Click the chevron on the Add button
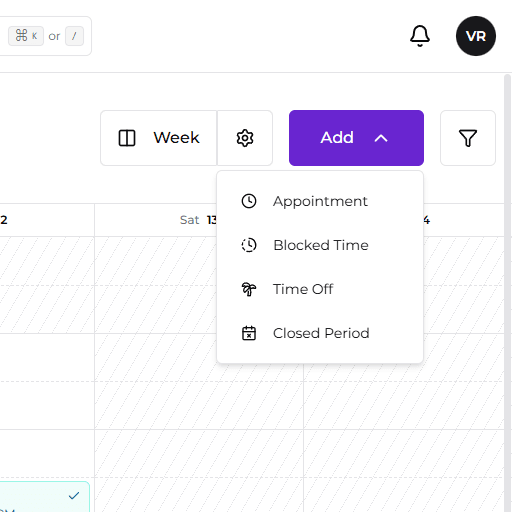Image resolution: width=512 pixels, height=512 pixels. click(x=381, y=138)
